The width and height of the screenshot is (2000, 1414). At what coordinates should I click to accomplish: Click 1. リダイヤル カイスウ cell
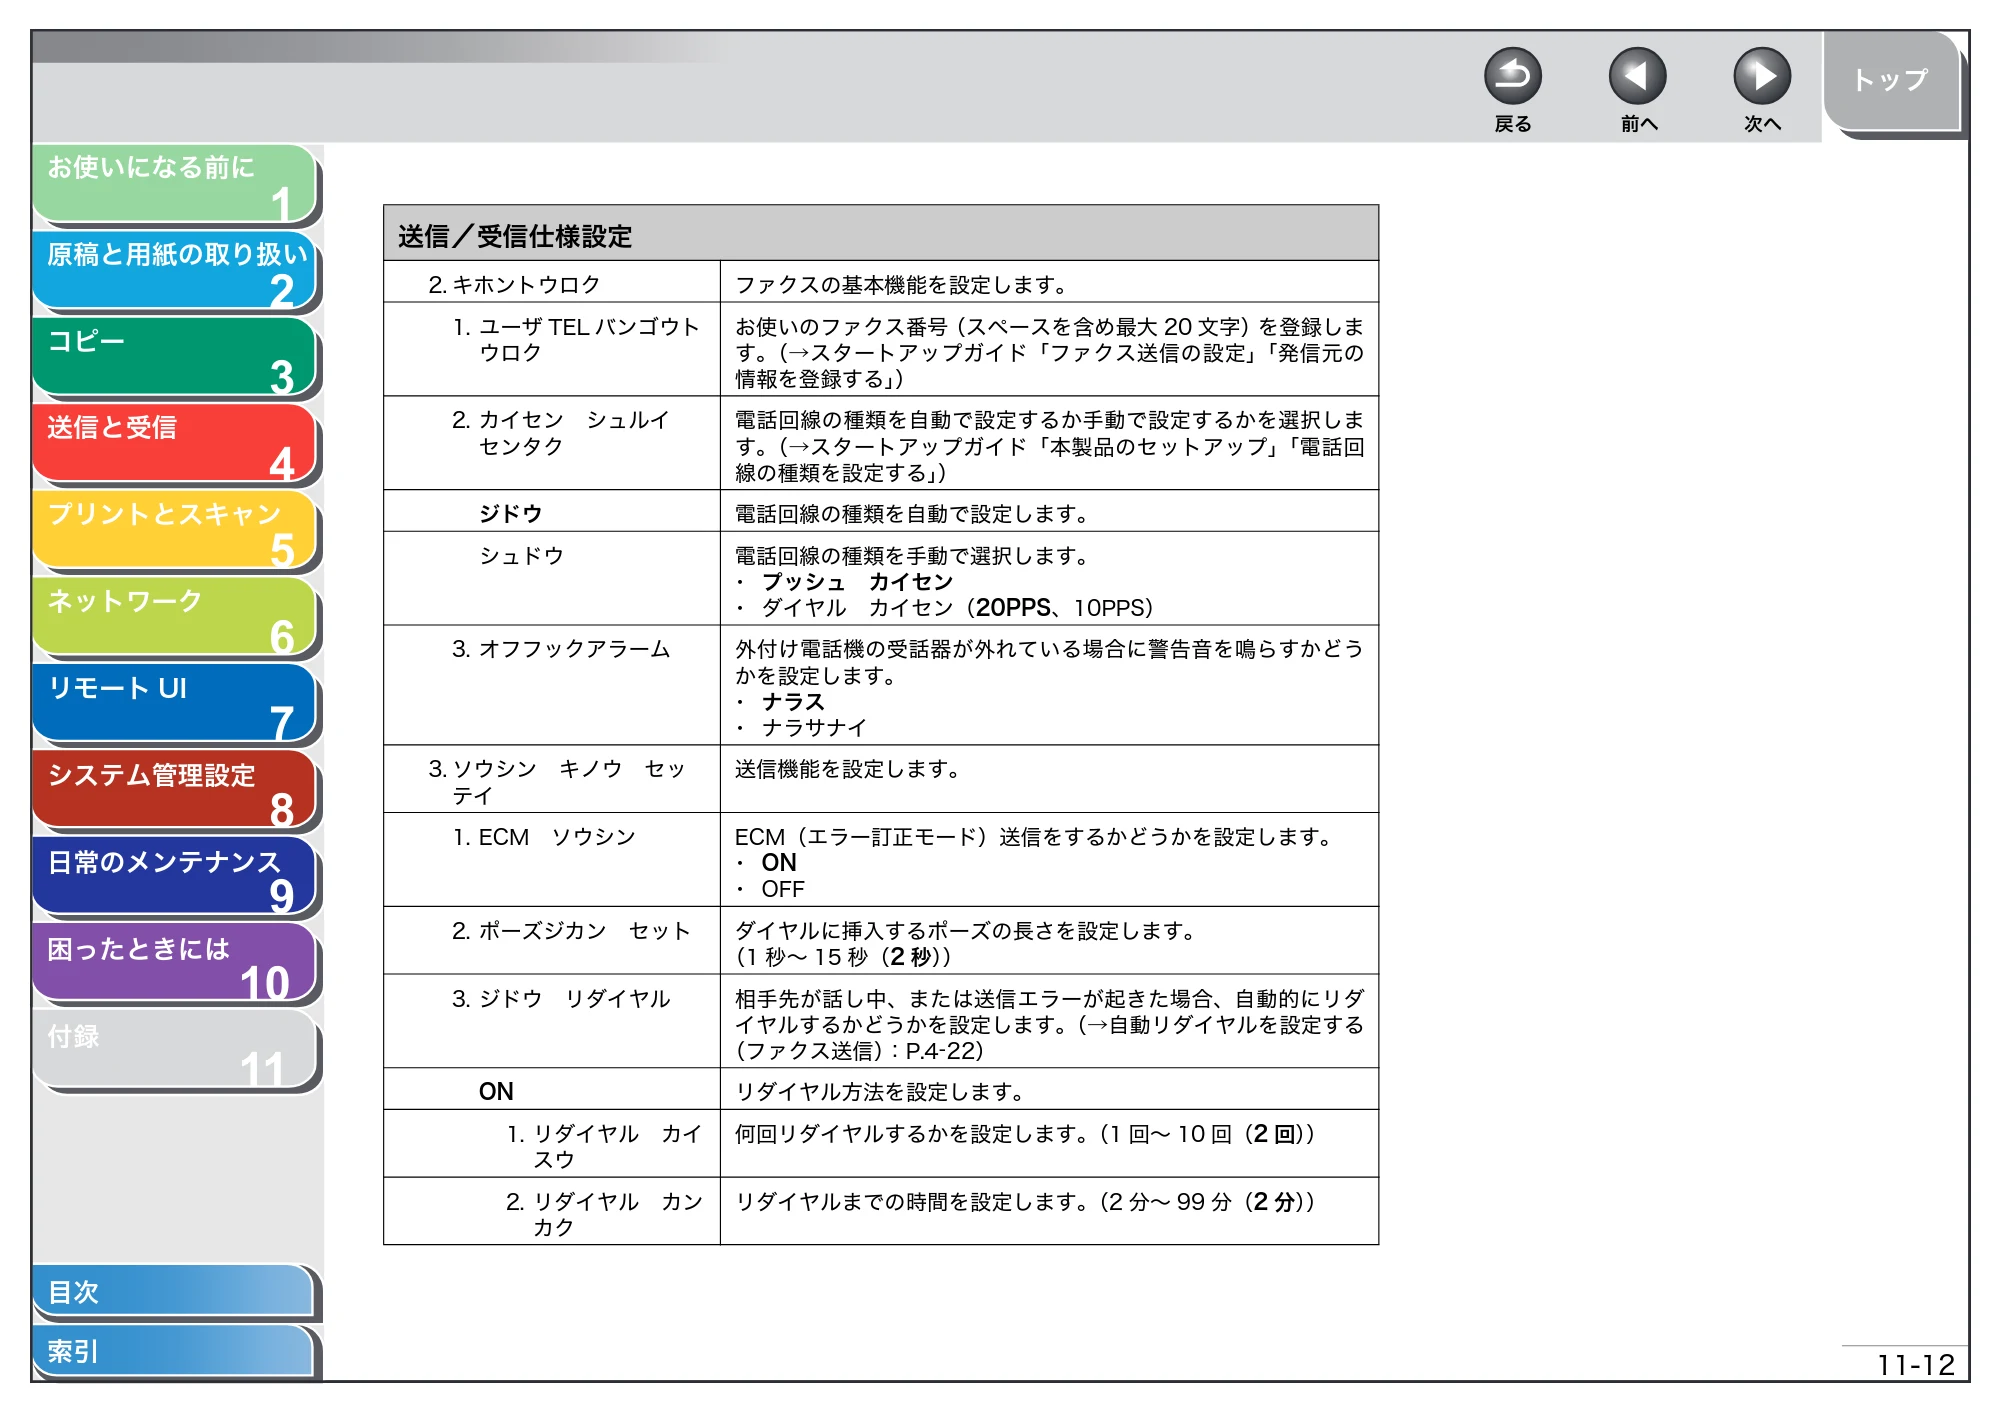pyautogui.click(x=552, y=1144)
